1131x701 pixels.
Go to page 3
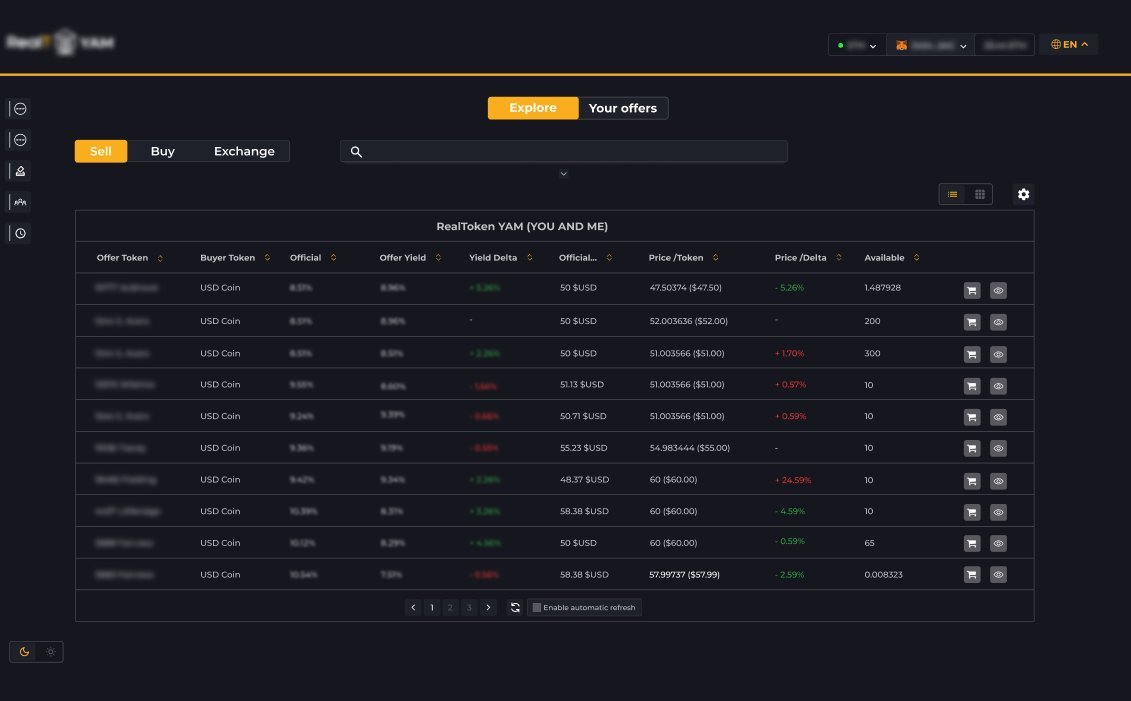coord(470,607)
